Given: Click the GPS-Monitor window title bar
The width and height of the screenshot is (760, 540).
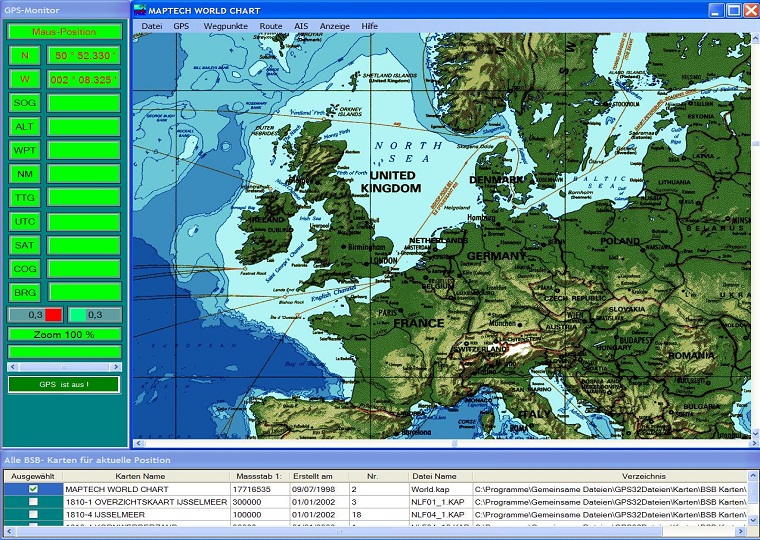Looking at the screenshot, I should 64,10.
